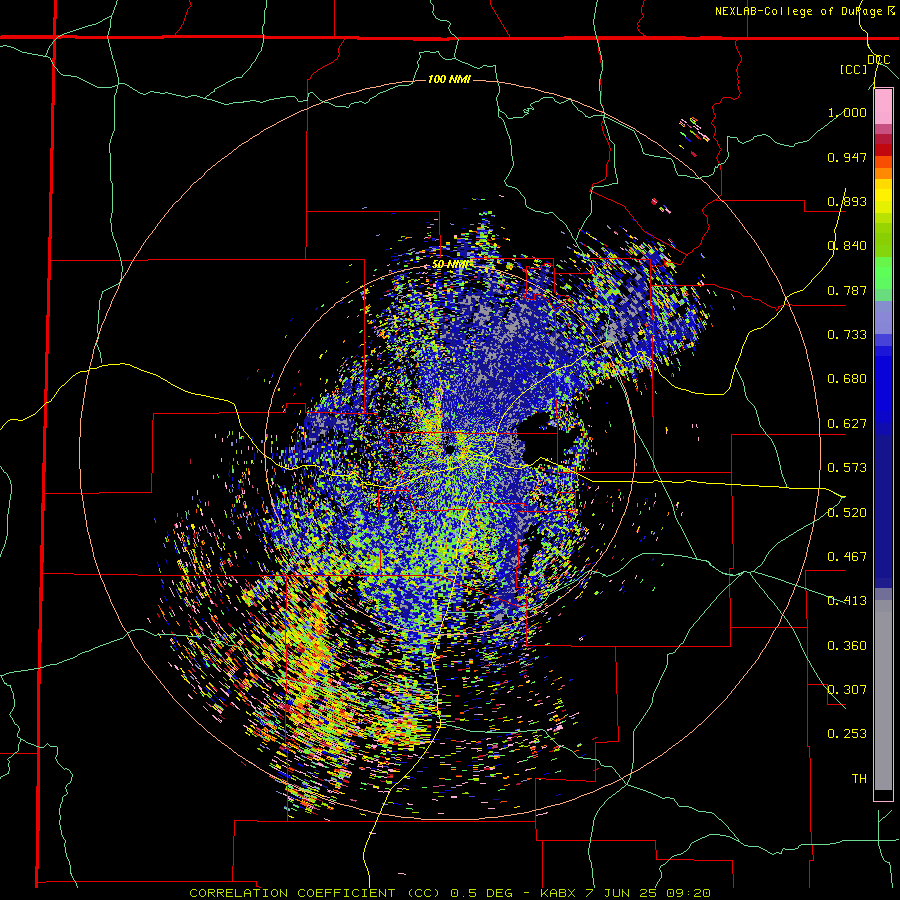900x900 pixels.
Task: Pick the bright green band of color scale
Action: pos(883,273)
